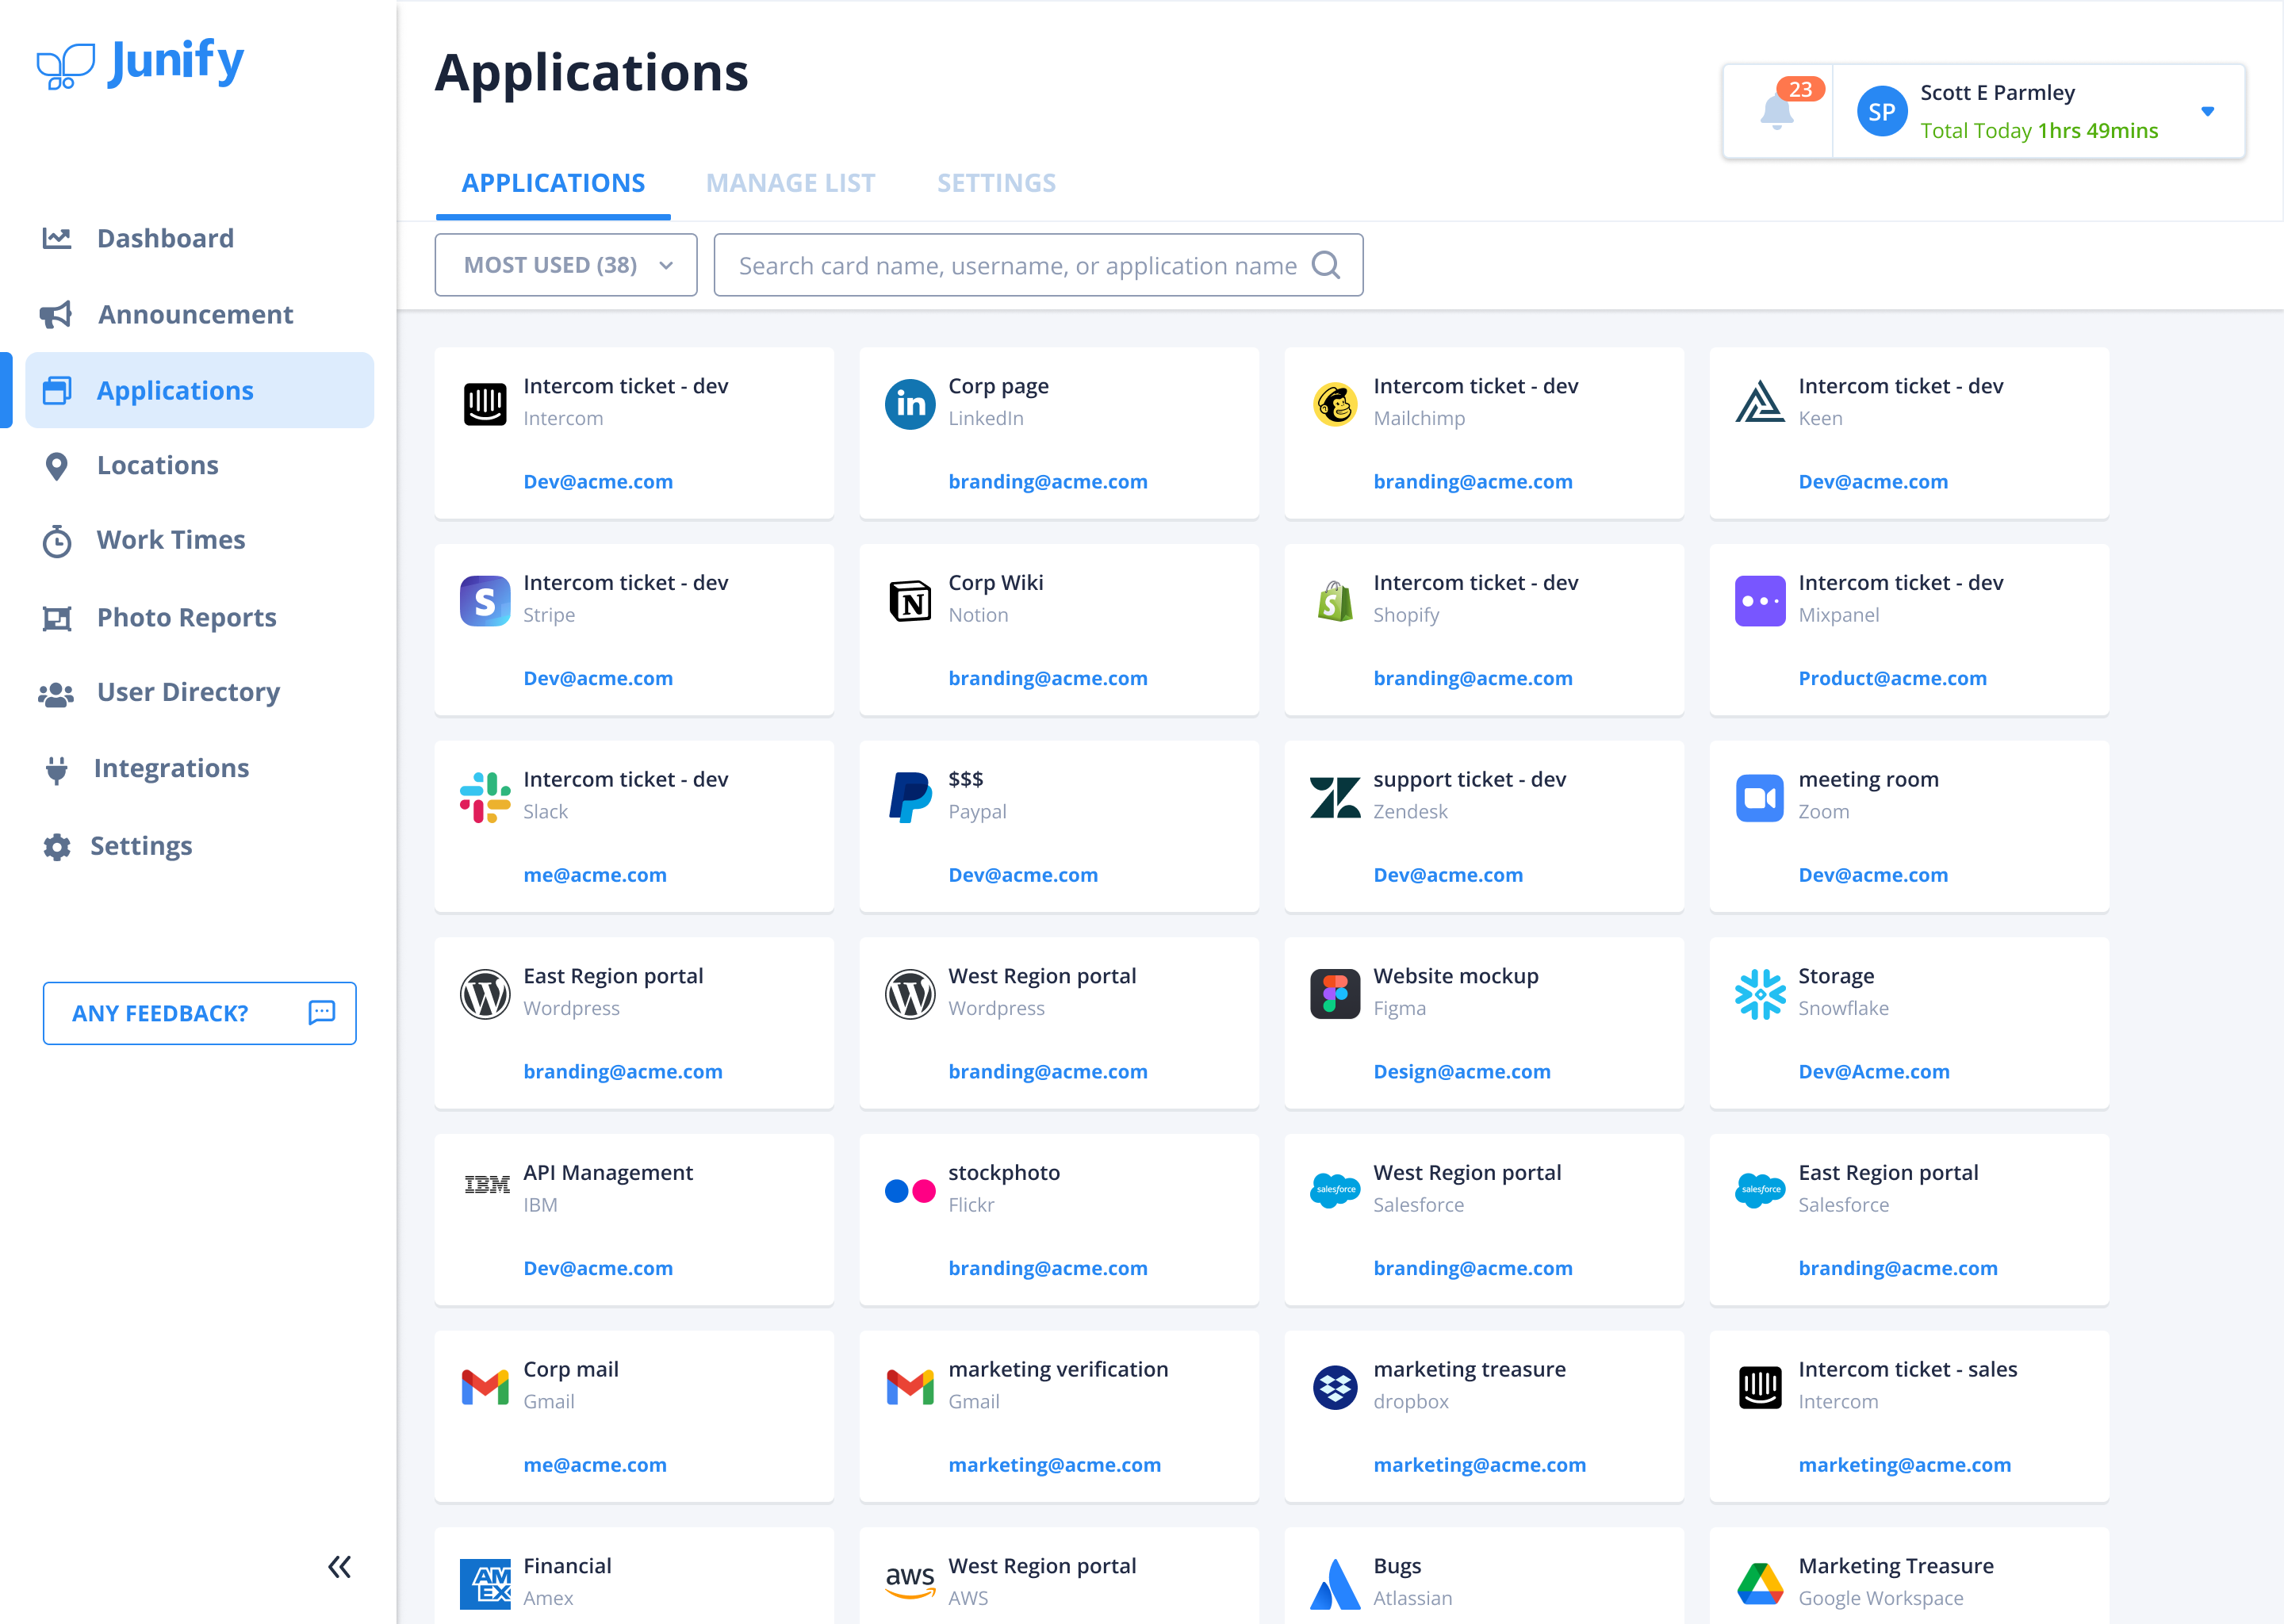The height and width of the screenshot is (1624, 2284).
Task: Click Salesforce icon on West Region portal
Action: click(x=1335, y=1190)
